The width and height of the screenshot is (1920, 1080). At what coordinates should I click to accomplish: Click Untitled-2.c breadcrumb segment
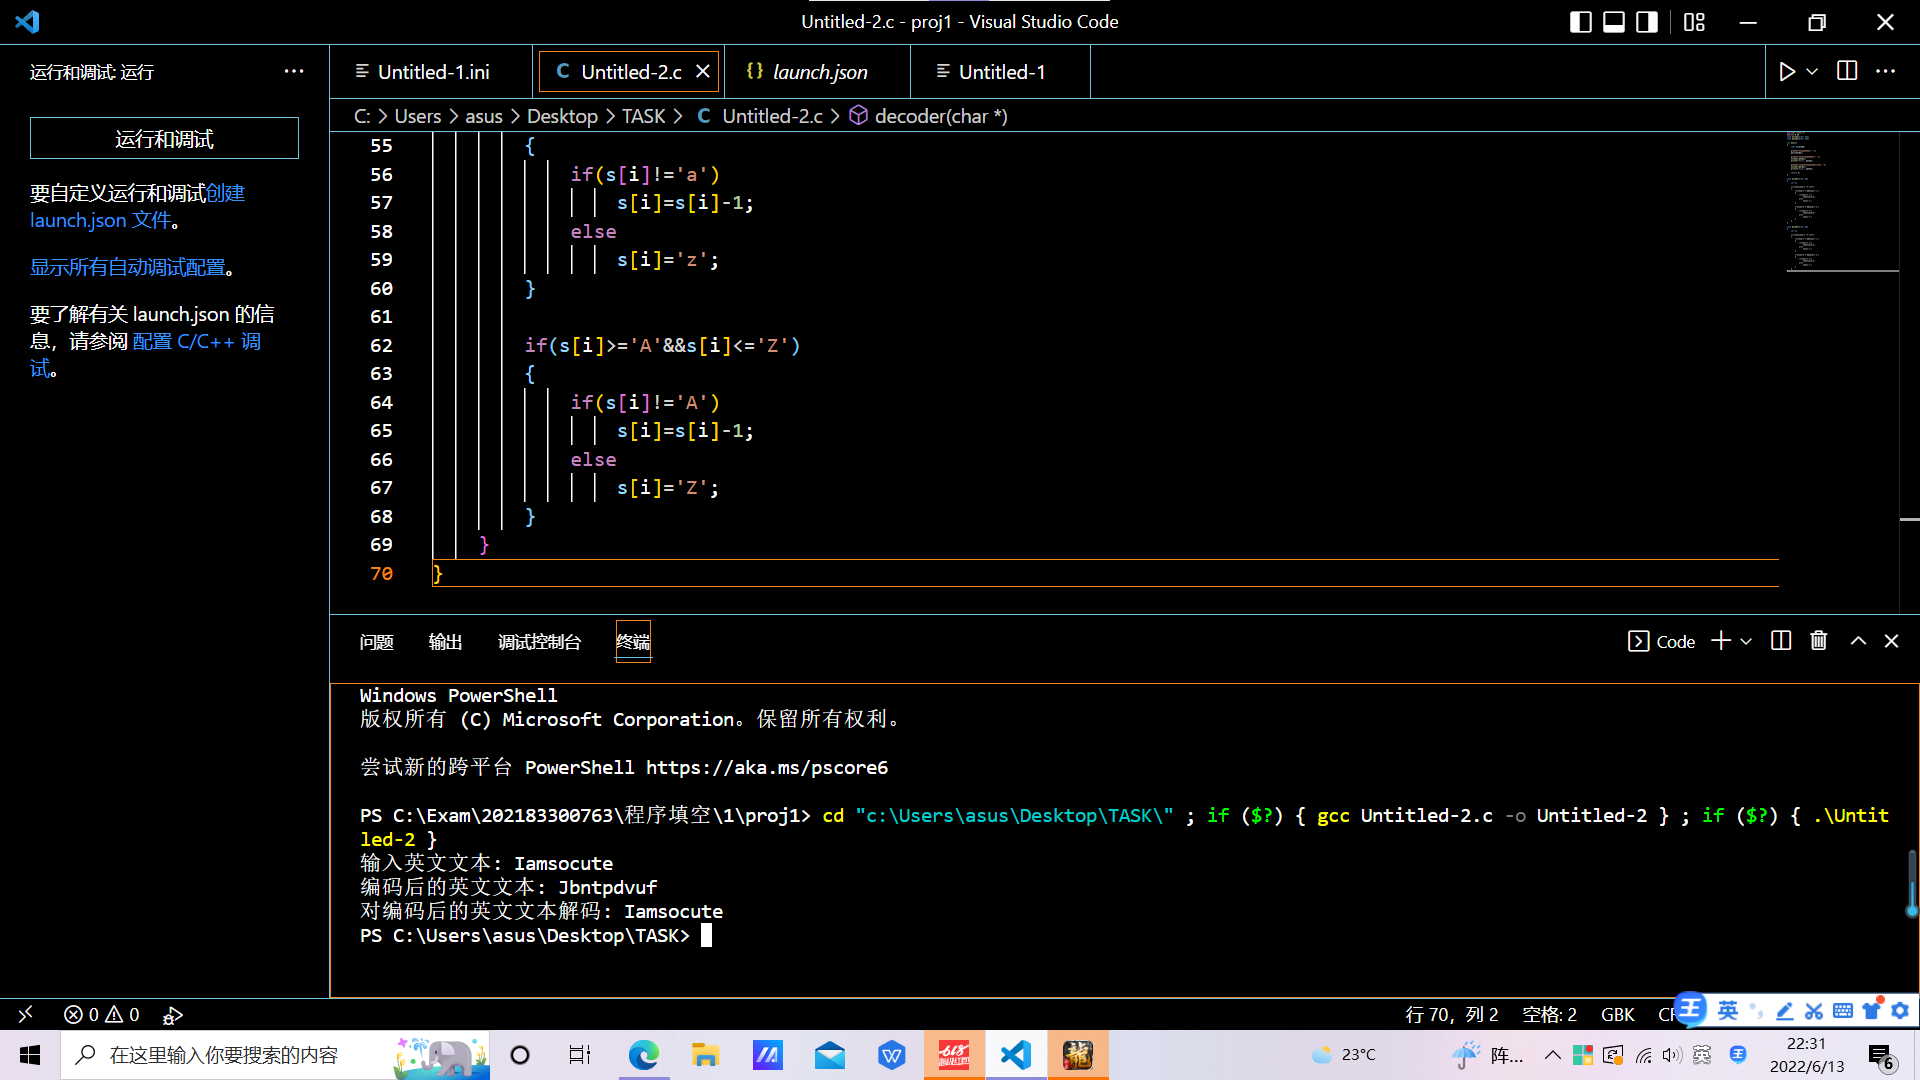[772, 116]
